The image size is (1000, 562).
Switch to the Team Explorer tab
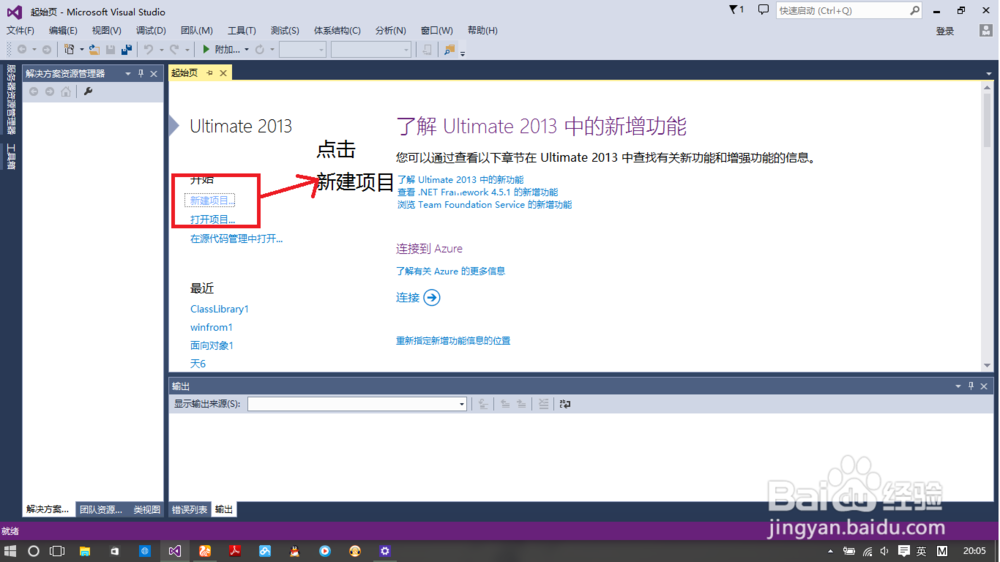pos(101,509)
